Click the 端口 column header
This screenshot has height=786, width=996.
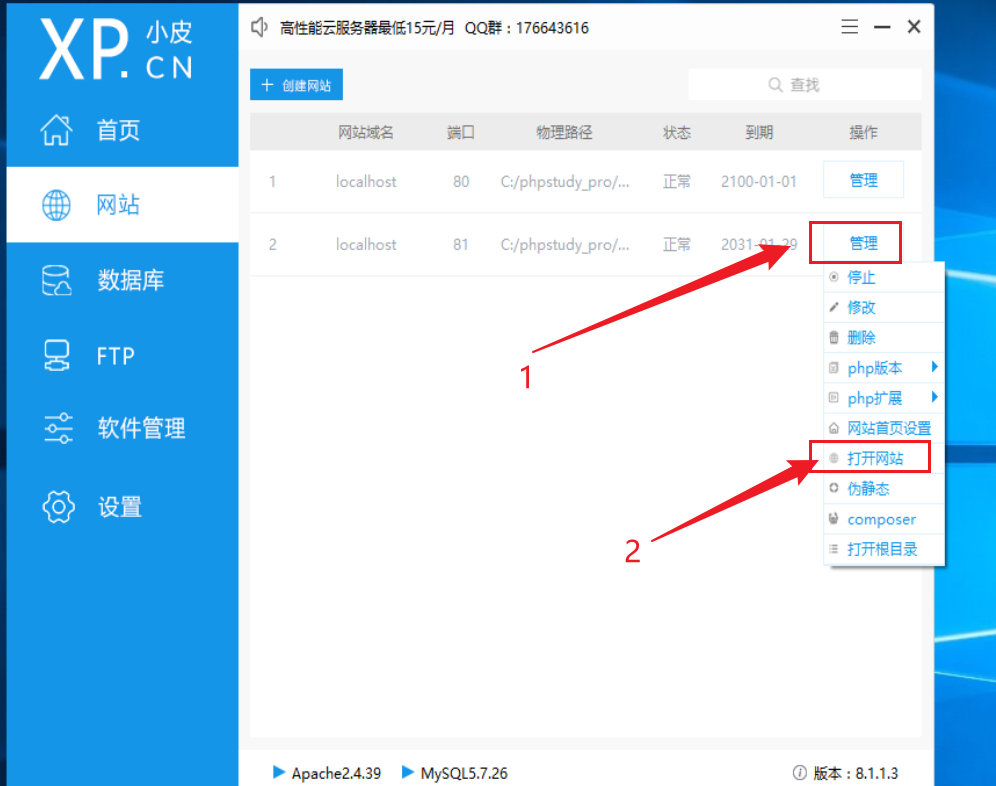(461, 132)
